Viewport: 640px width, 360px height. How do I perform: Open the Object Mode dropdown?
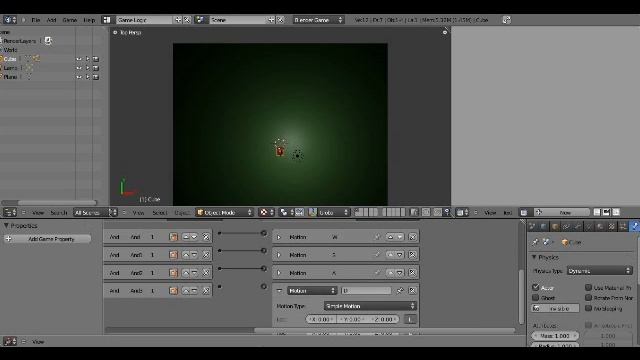click(224, 212)
